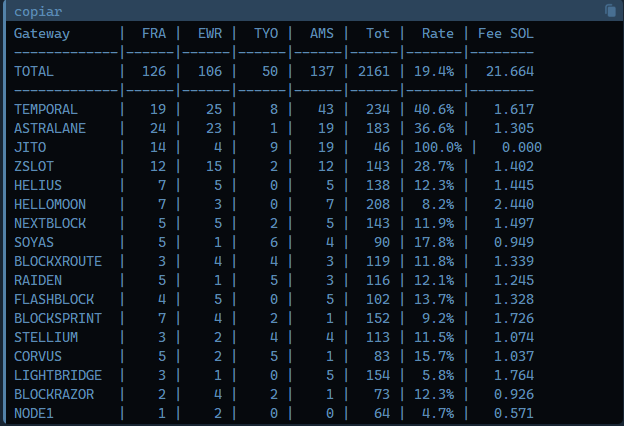Click RAIDEN's fee 1.245
The image size is (624, 426).
(x=514, y=281)
